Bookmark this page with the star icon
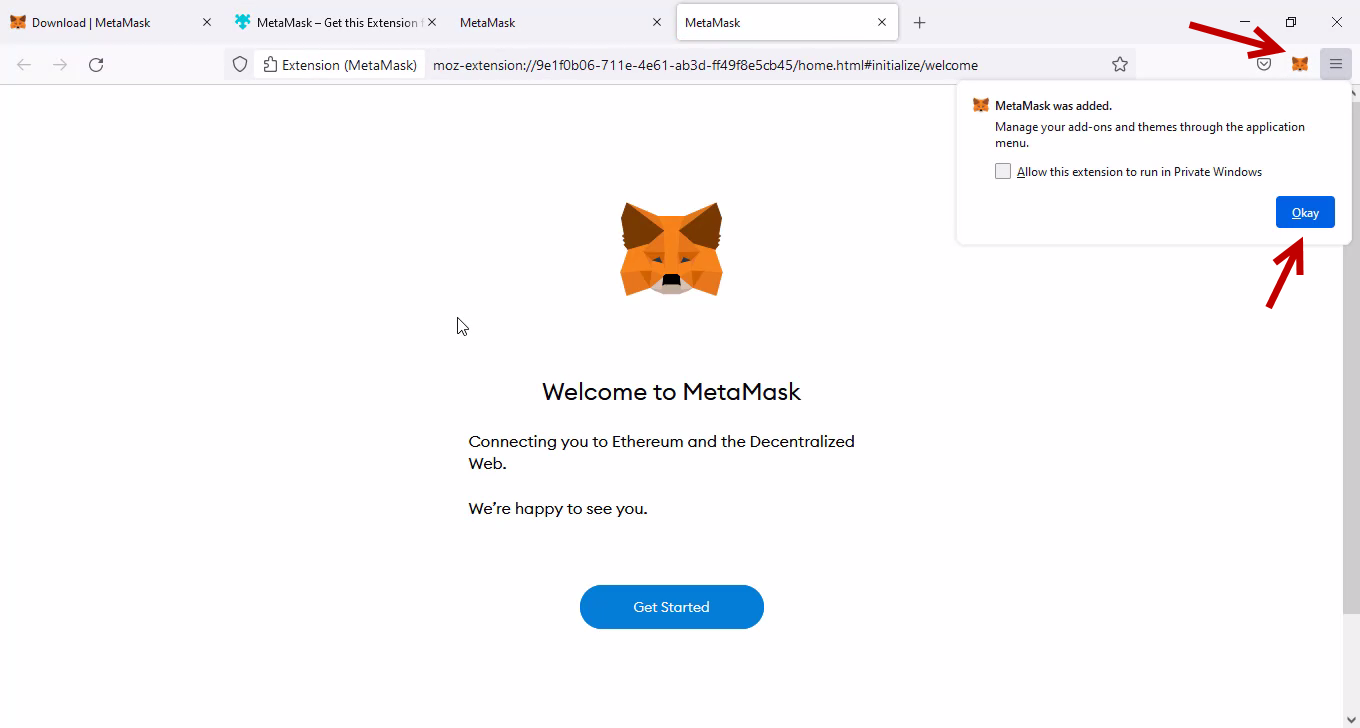 [x=1120, y=64]
